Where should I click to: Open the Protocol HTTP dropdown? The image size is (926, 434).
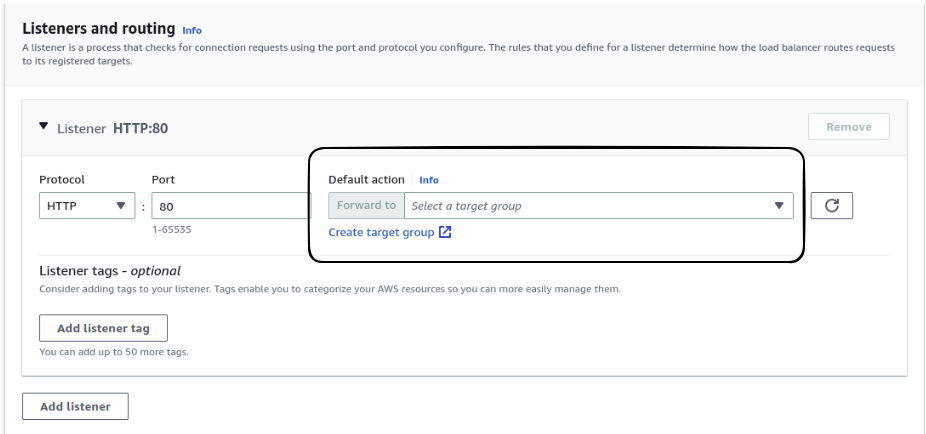pos(85,206)
